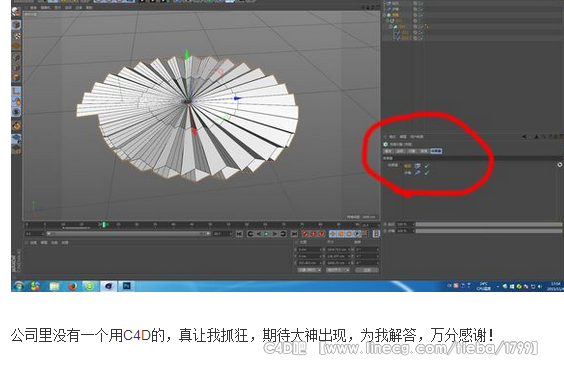Click back arrow in attribute manager header
The image size is (564, 365).
tap(524, 137)
